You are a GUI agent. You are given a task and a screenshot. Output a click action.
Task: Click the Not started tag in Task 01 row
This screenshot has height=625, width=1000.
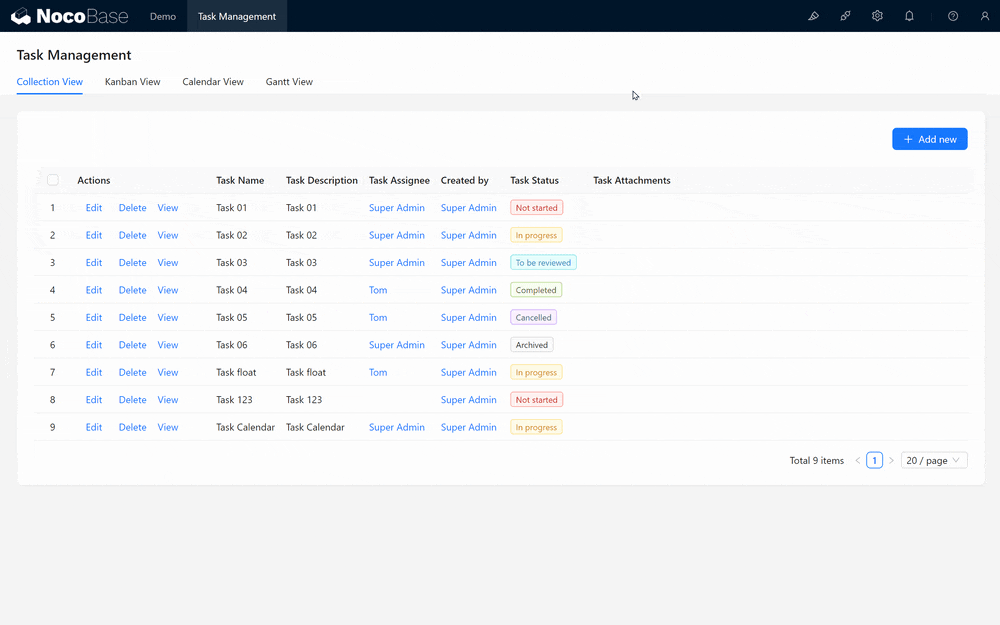pyautogui.click(x=536, y=208)
